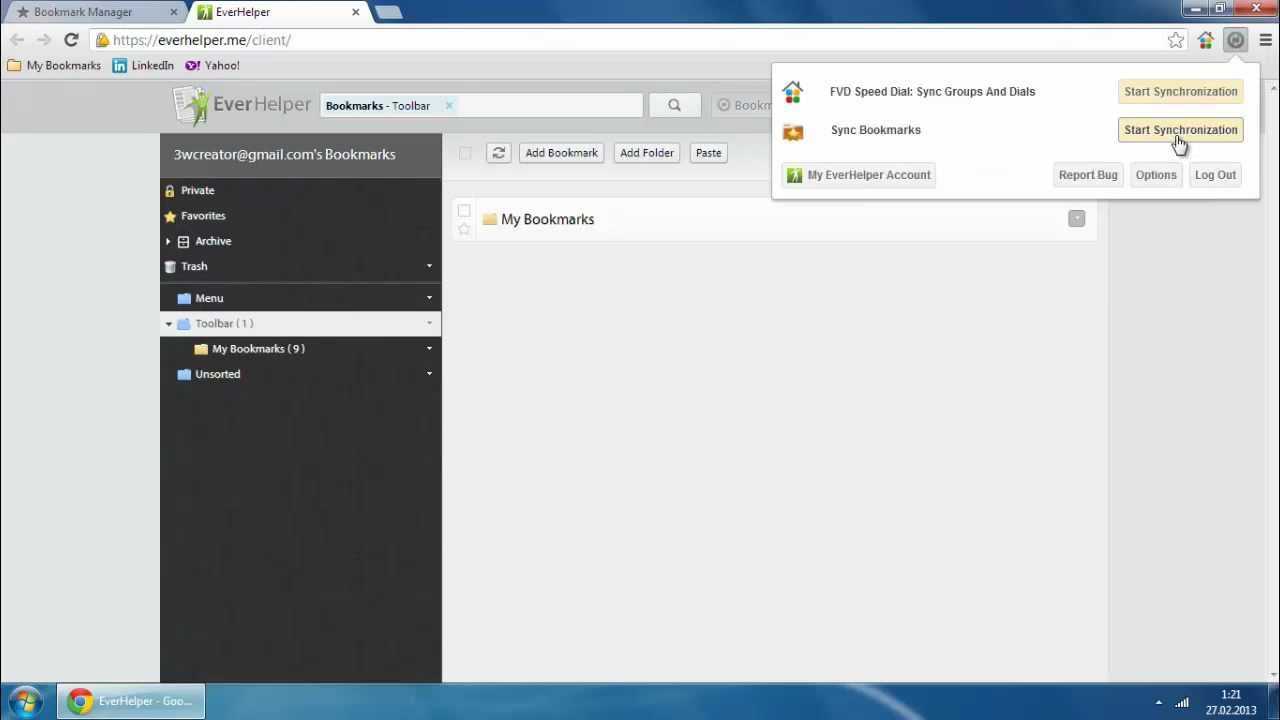Click the yellow My Bookmarks (9) folder icon
Image resolution: width=1280 pixels, height=720 pixels.
(x=201, y=349)
